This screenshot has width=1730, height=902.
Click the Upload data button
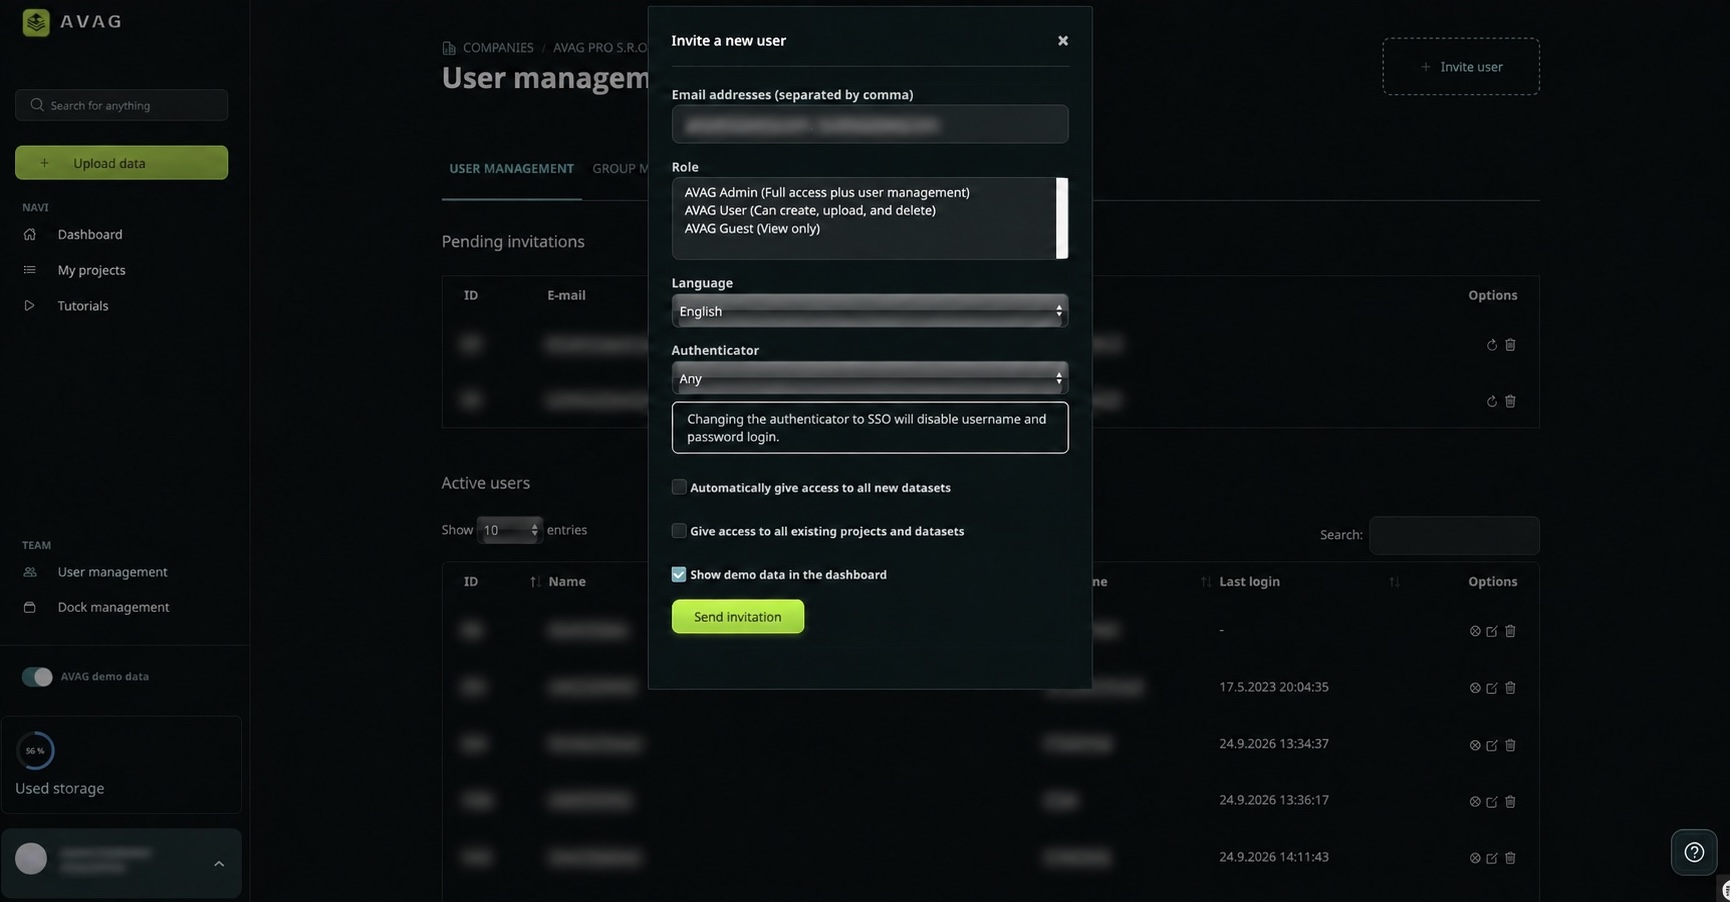point(121,163)
